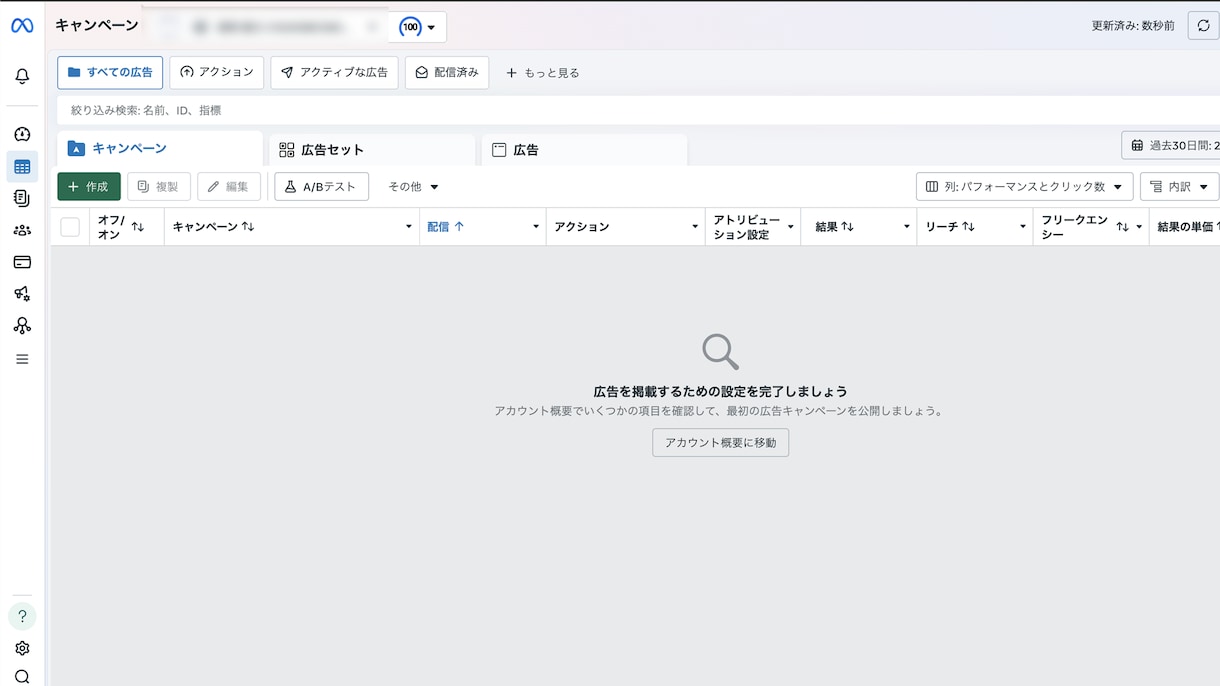Open the 結果 column dropdown arrow
The height and width of the screenshot is (686, 1220).
[906, 227]
